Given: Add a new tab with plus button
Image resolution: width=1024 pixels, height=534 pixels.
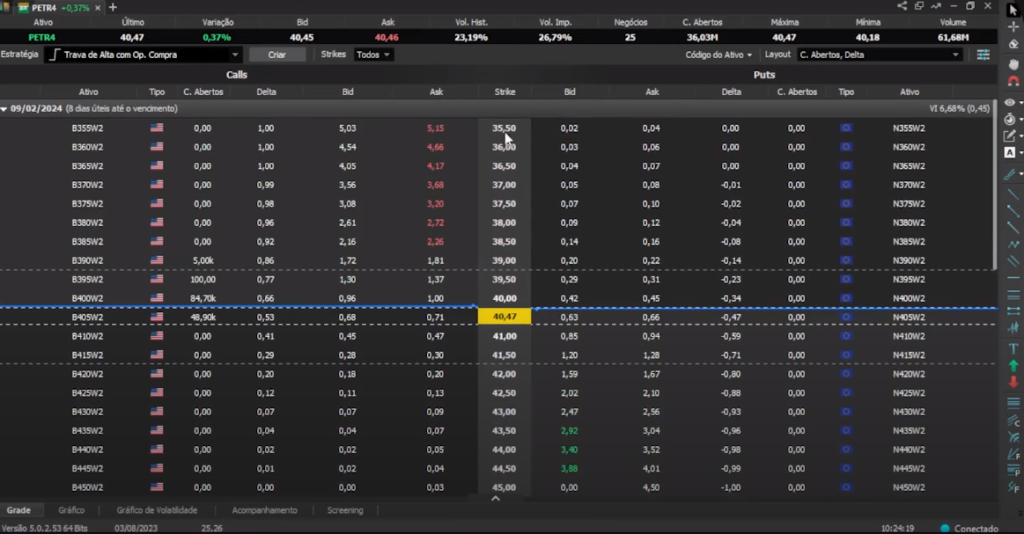Looking at the screenshot, I should (x=112, y=7).
